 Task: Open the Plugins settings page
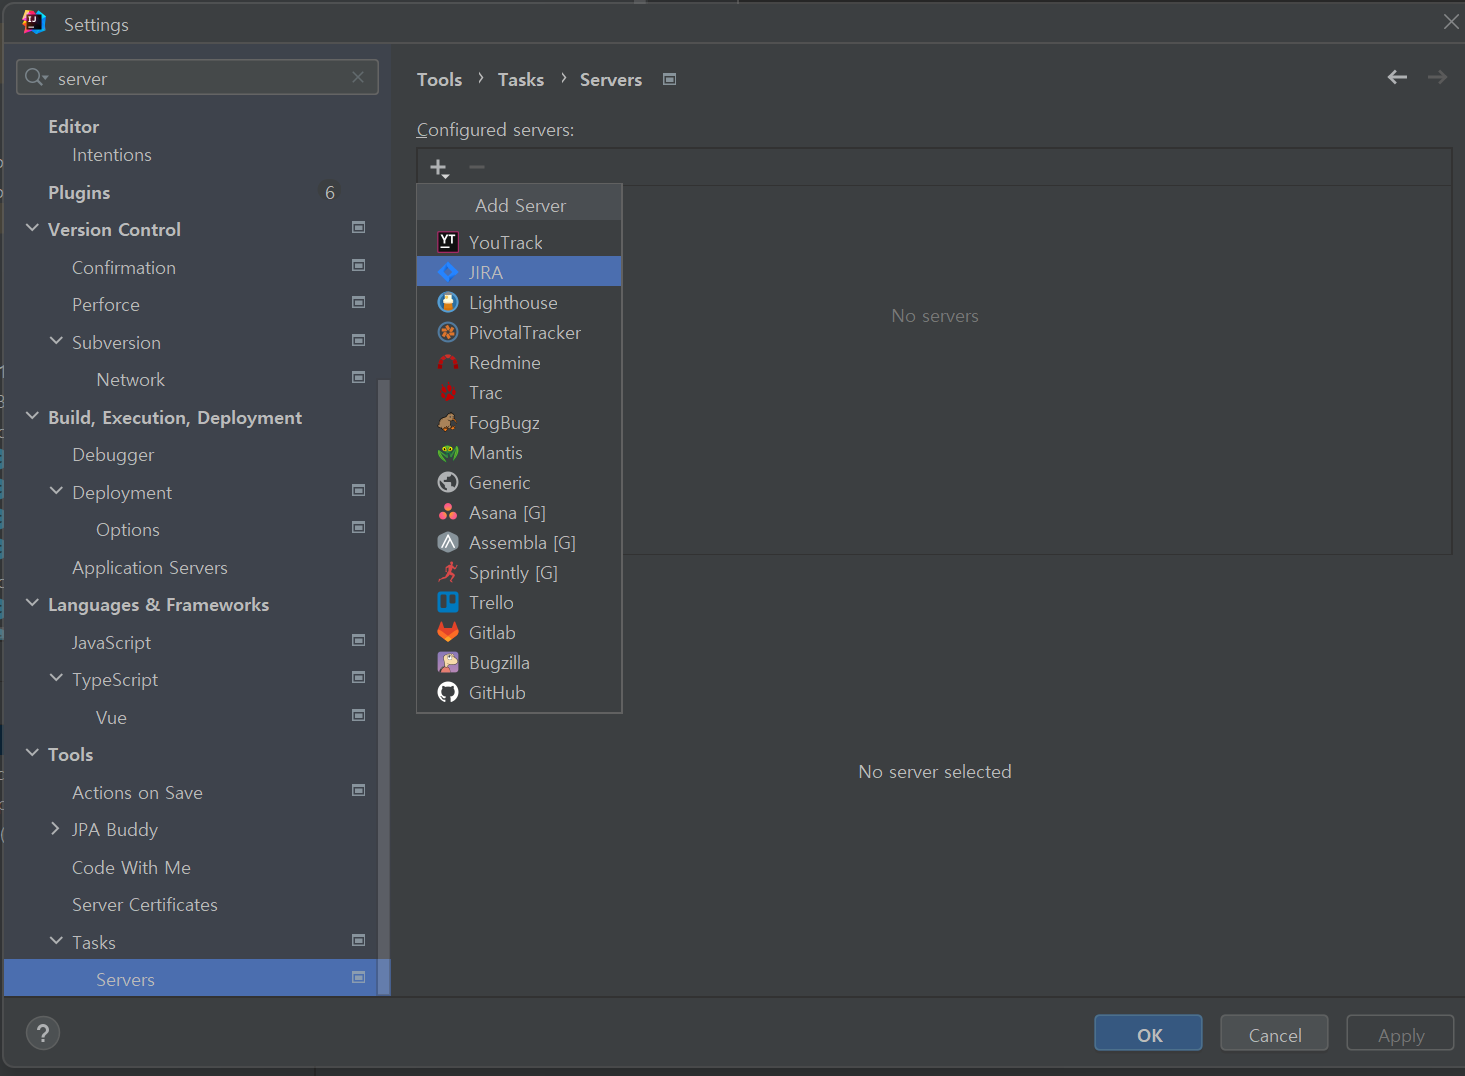[79, 192]
